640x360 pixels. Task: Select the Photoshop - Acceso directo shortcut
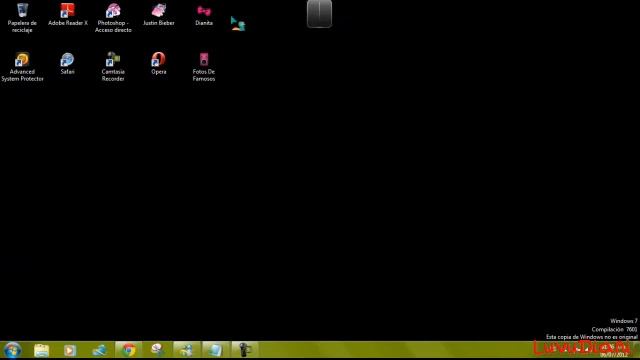point(113,18)
